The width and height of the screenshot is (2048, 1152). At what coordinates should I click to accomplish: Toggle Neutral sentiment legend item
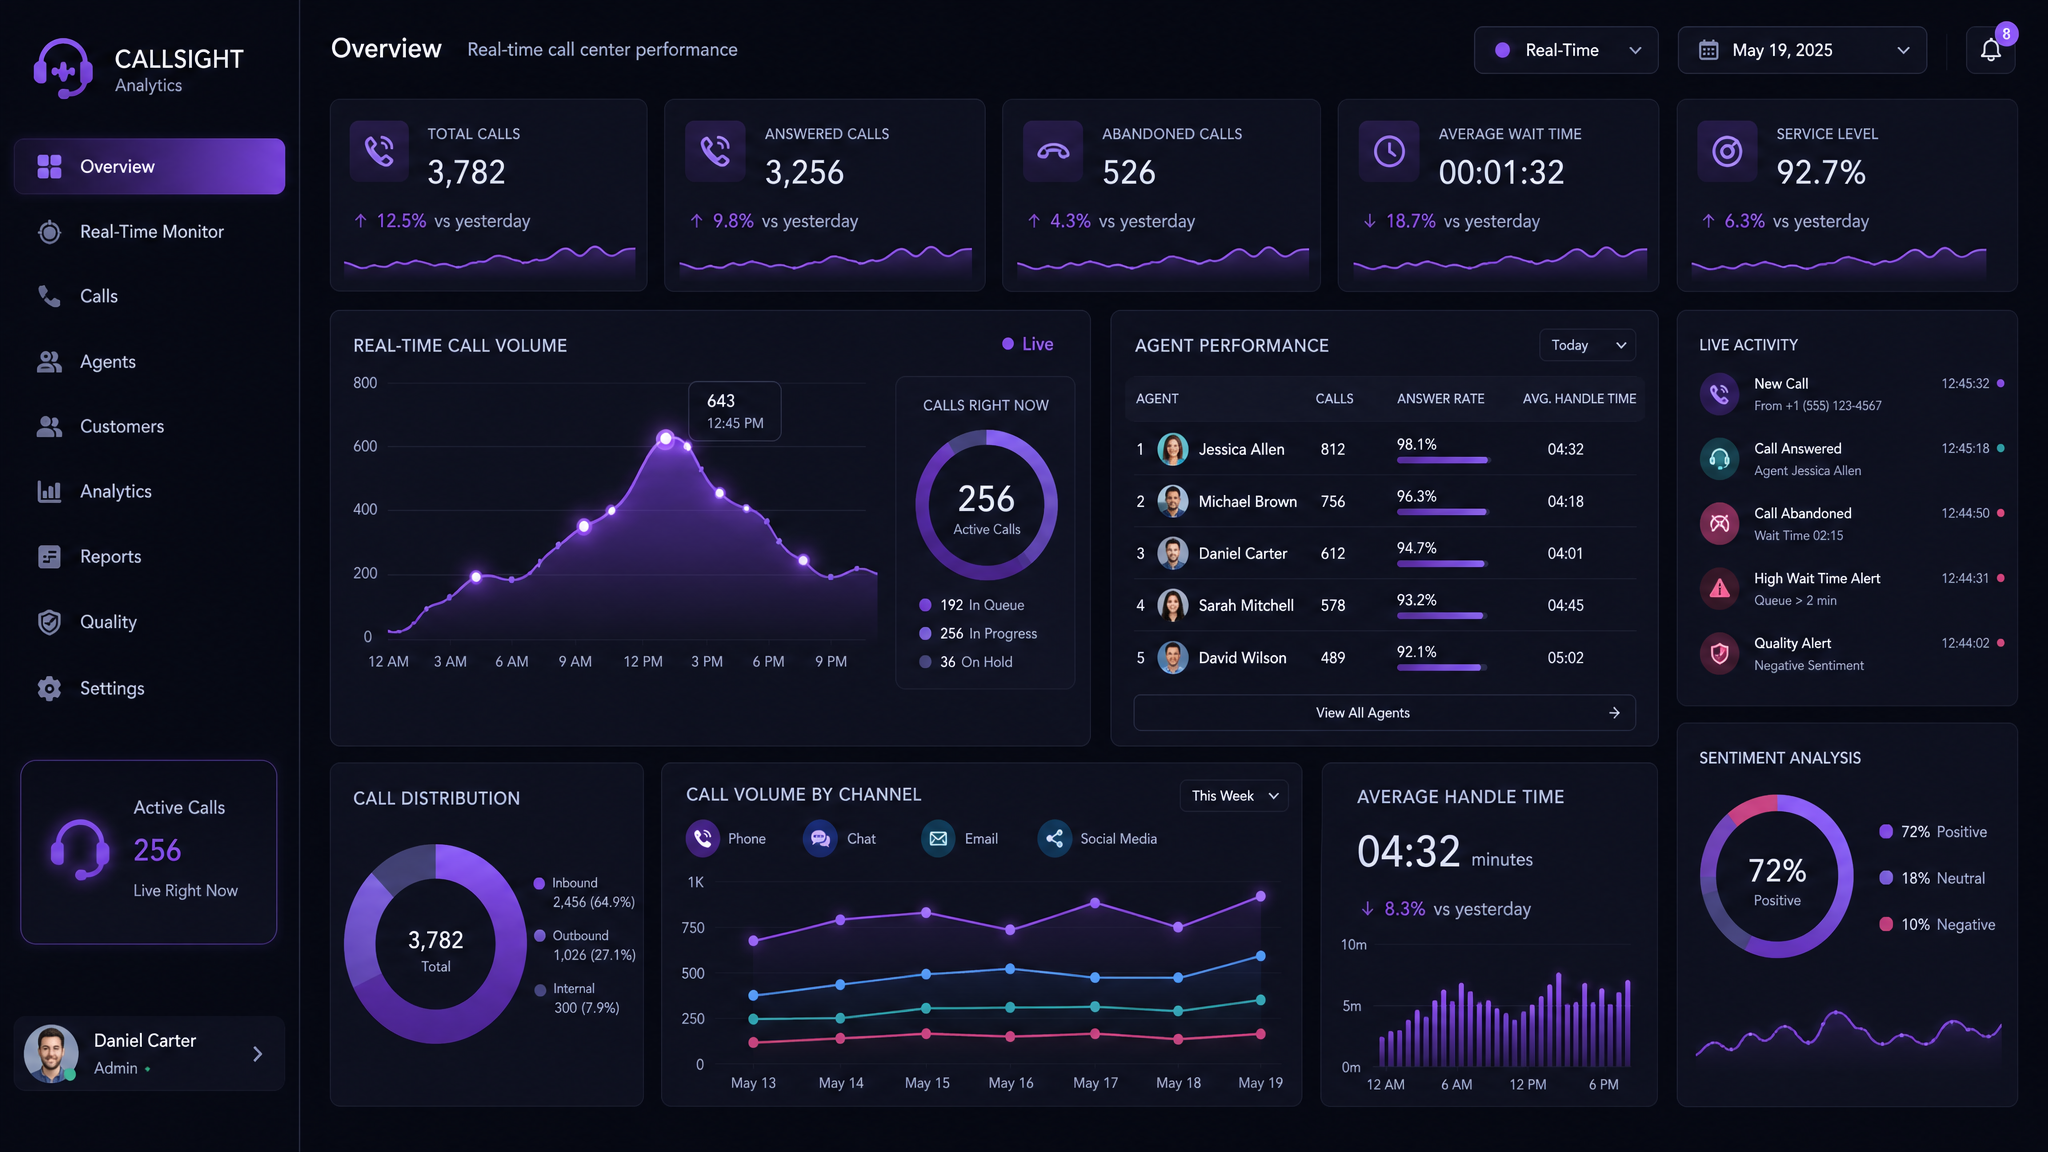point(1932,878)
